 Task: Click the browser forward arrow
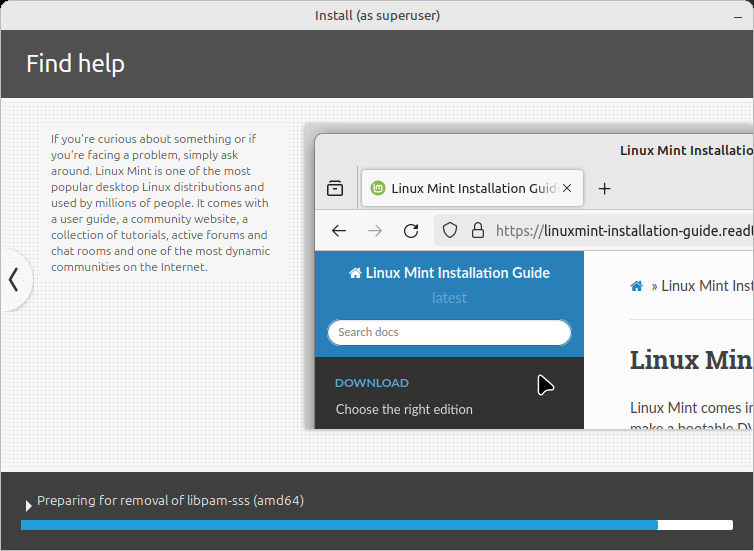(375, 231)
